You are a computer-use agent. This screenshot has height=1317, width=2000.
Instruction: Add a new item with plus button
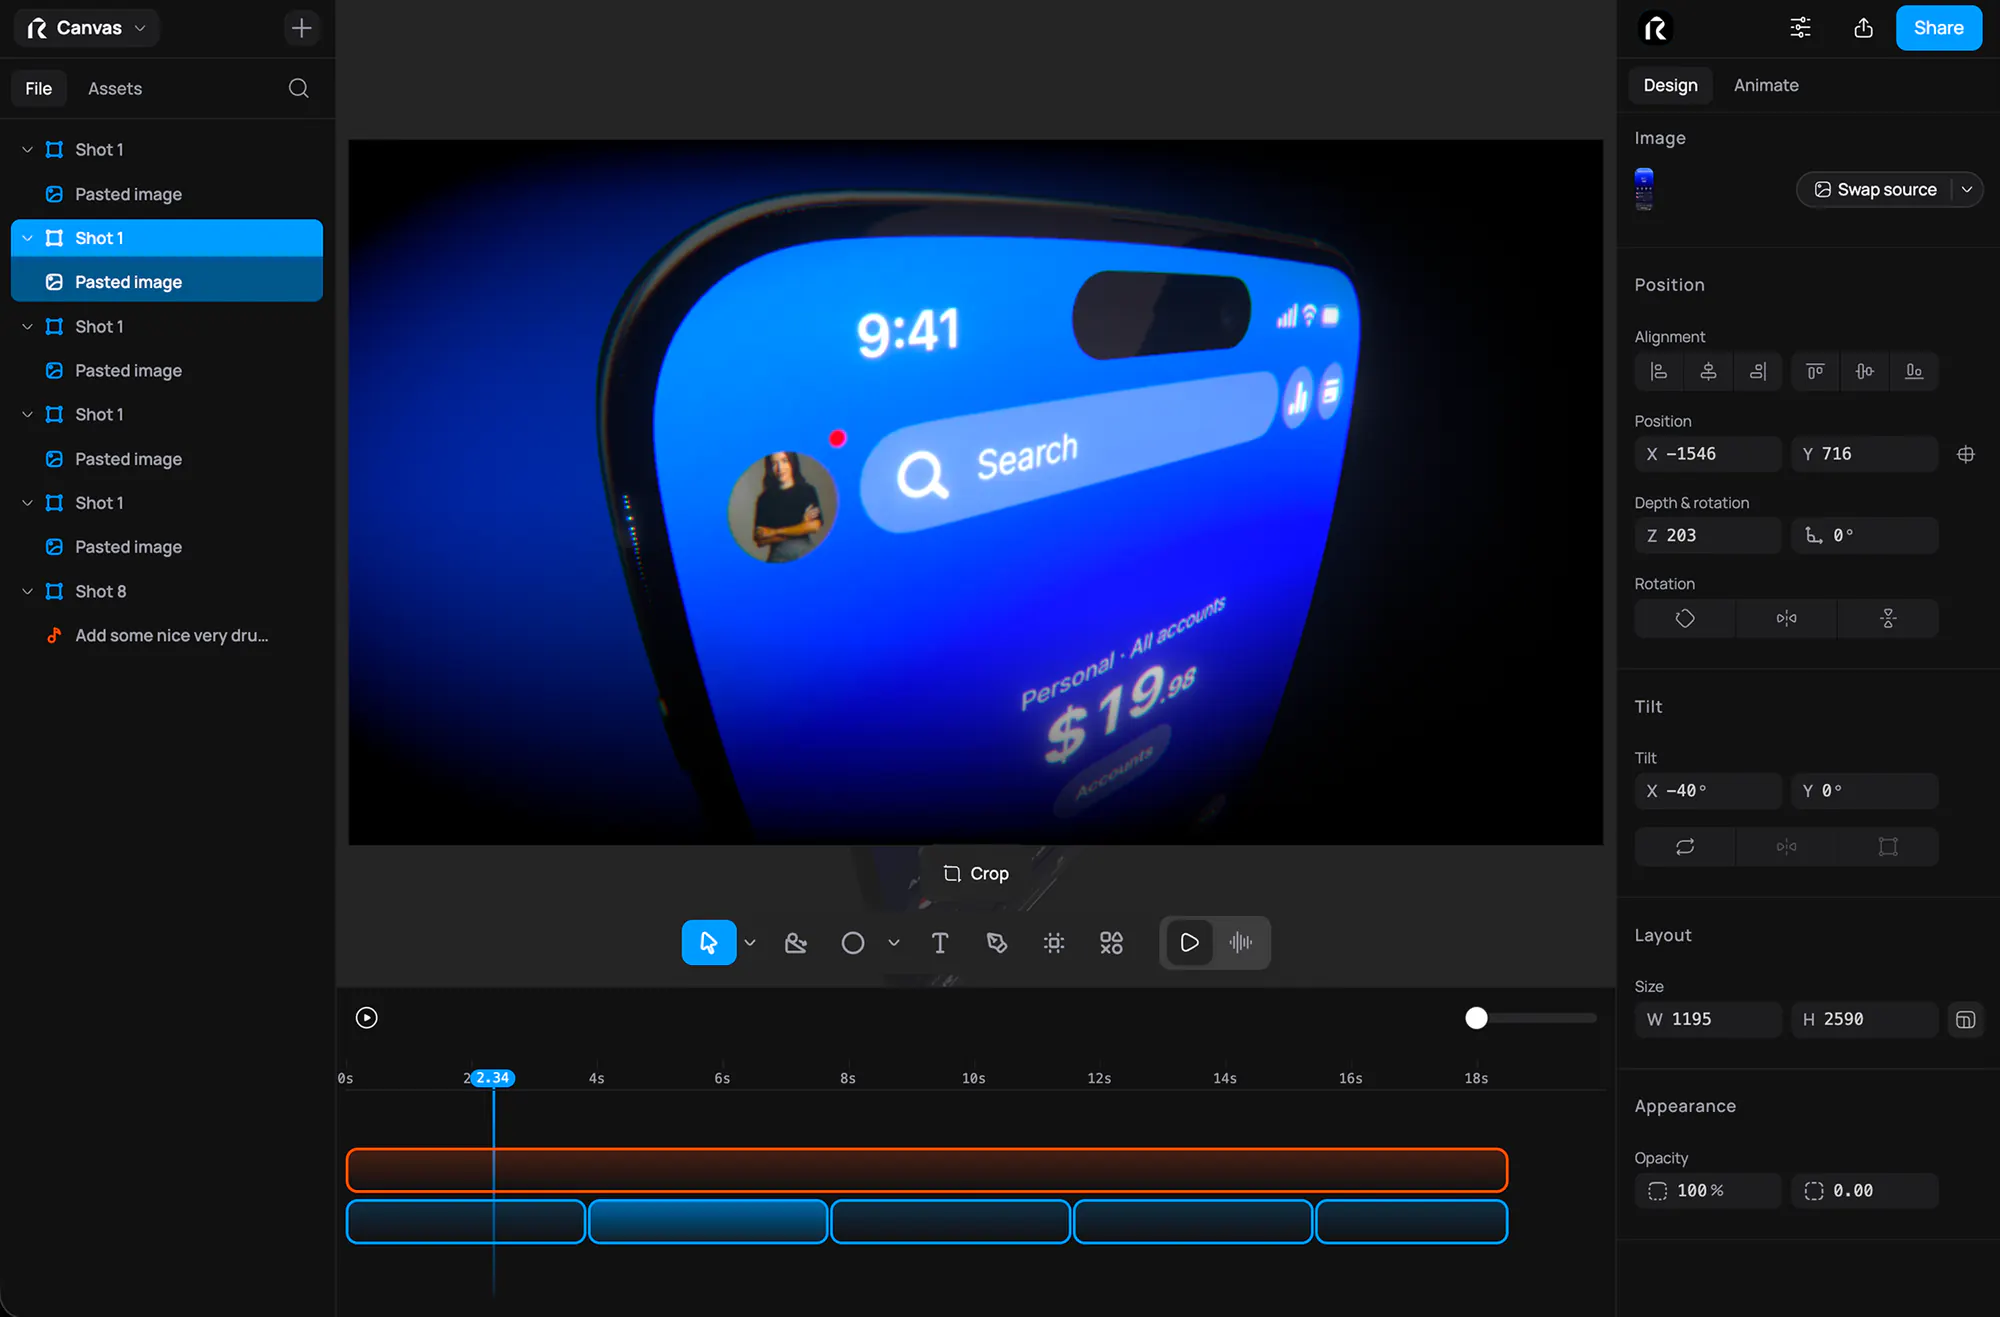point(301,28)
